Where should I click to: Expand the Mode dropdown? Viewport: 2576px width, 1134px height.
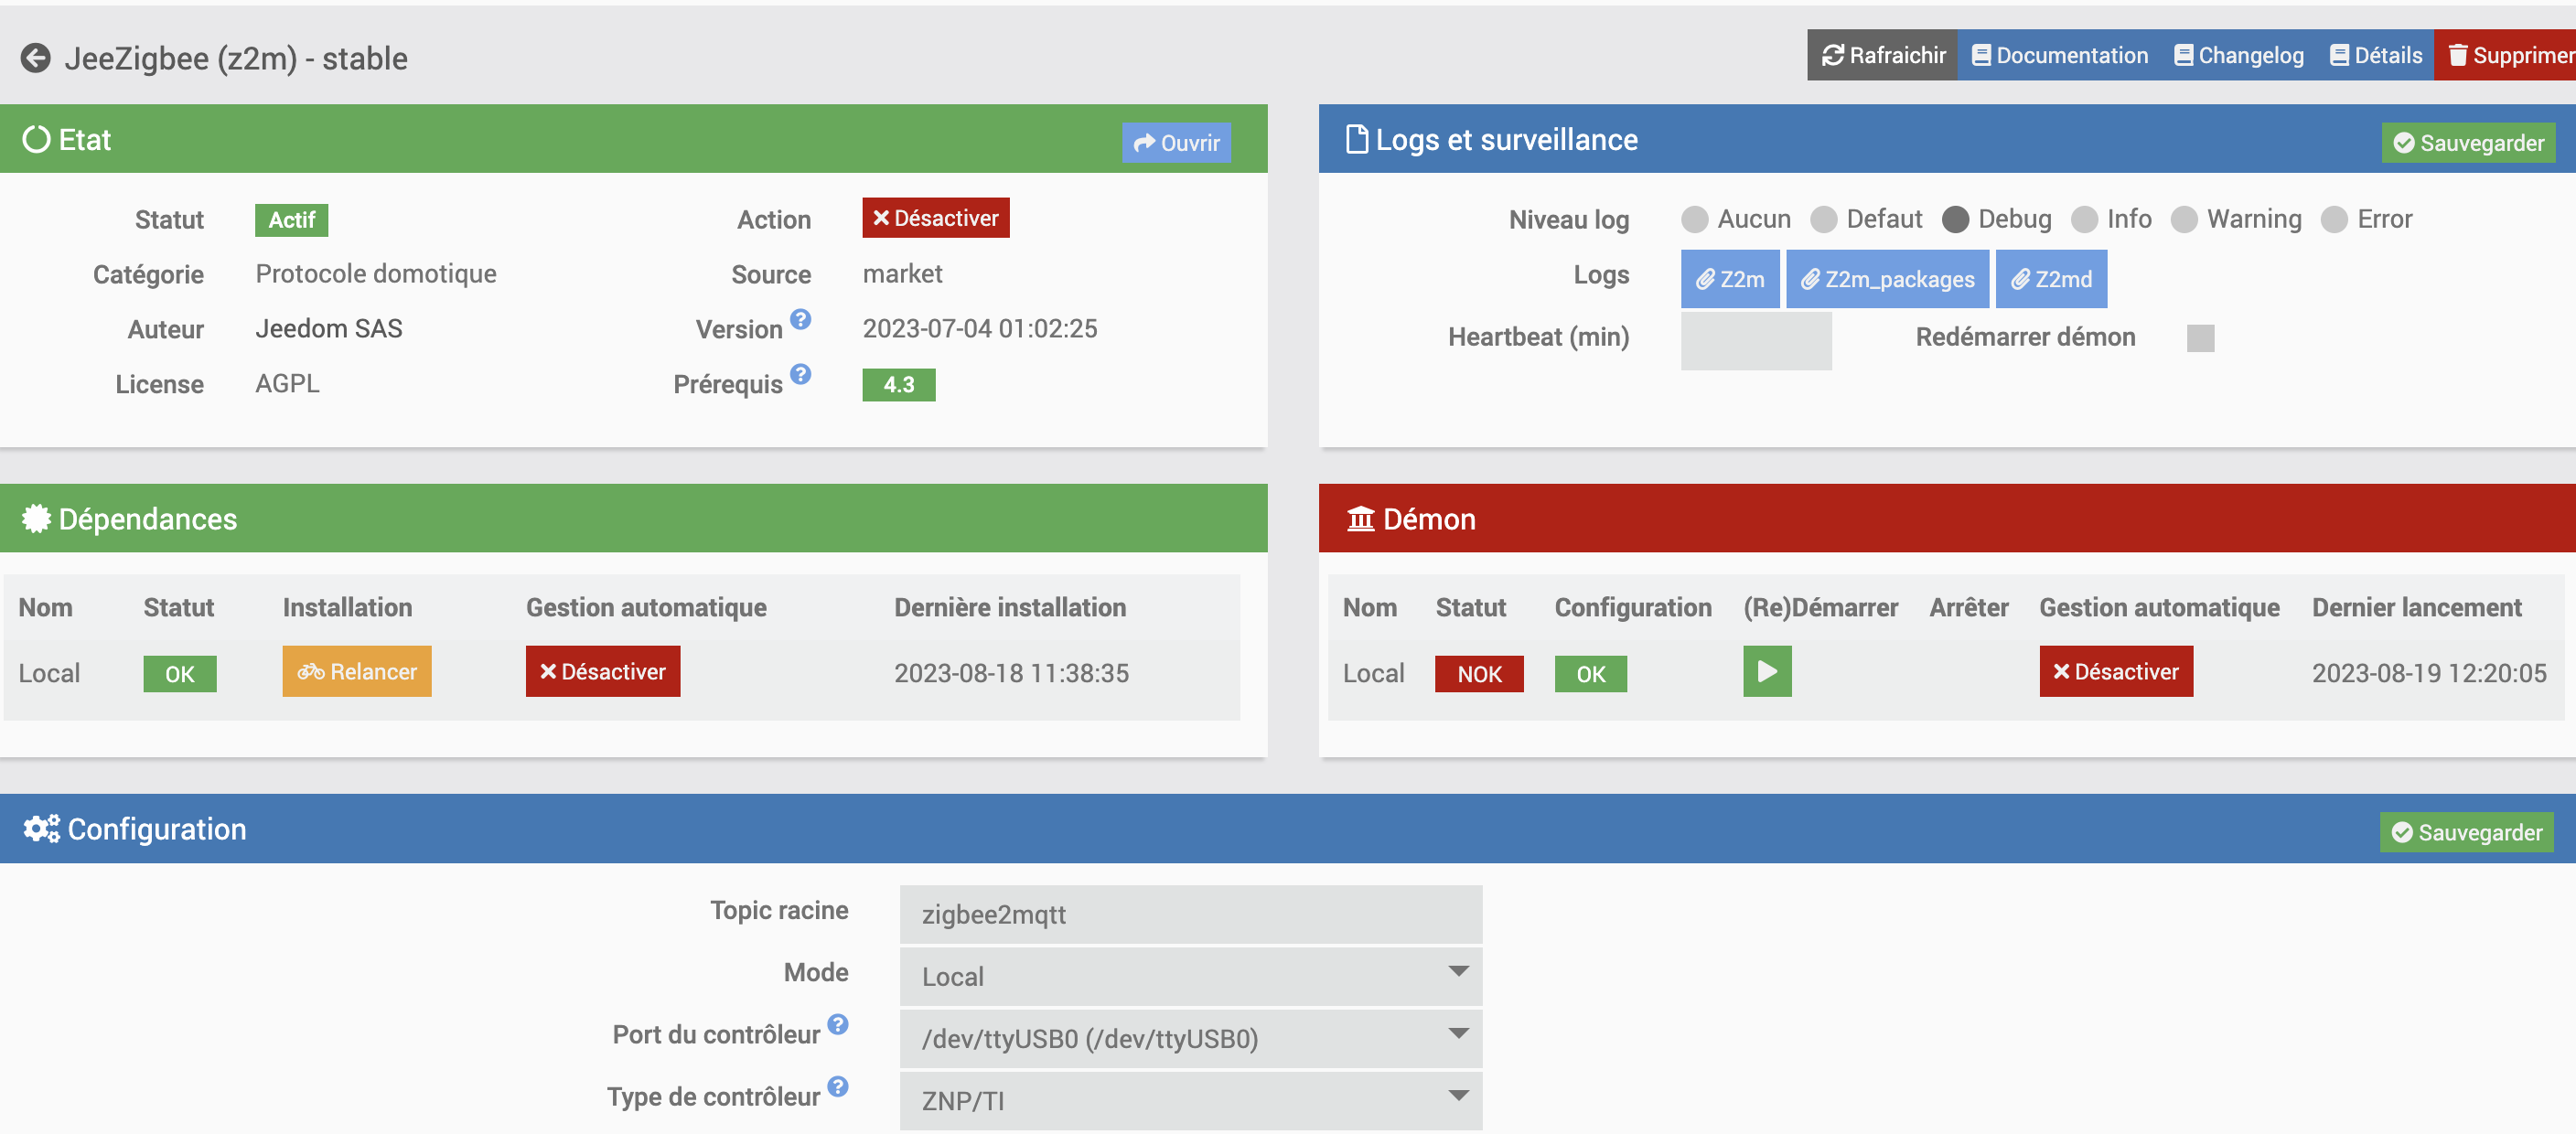tap(1190, 976)
